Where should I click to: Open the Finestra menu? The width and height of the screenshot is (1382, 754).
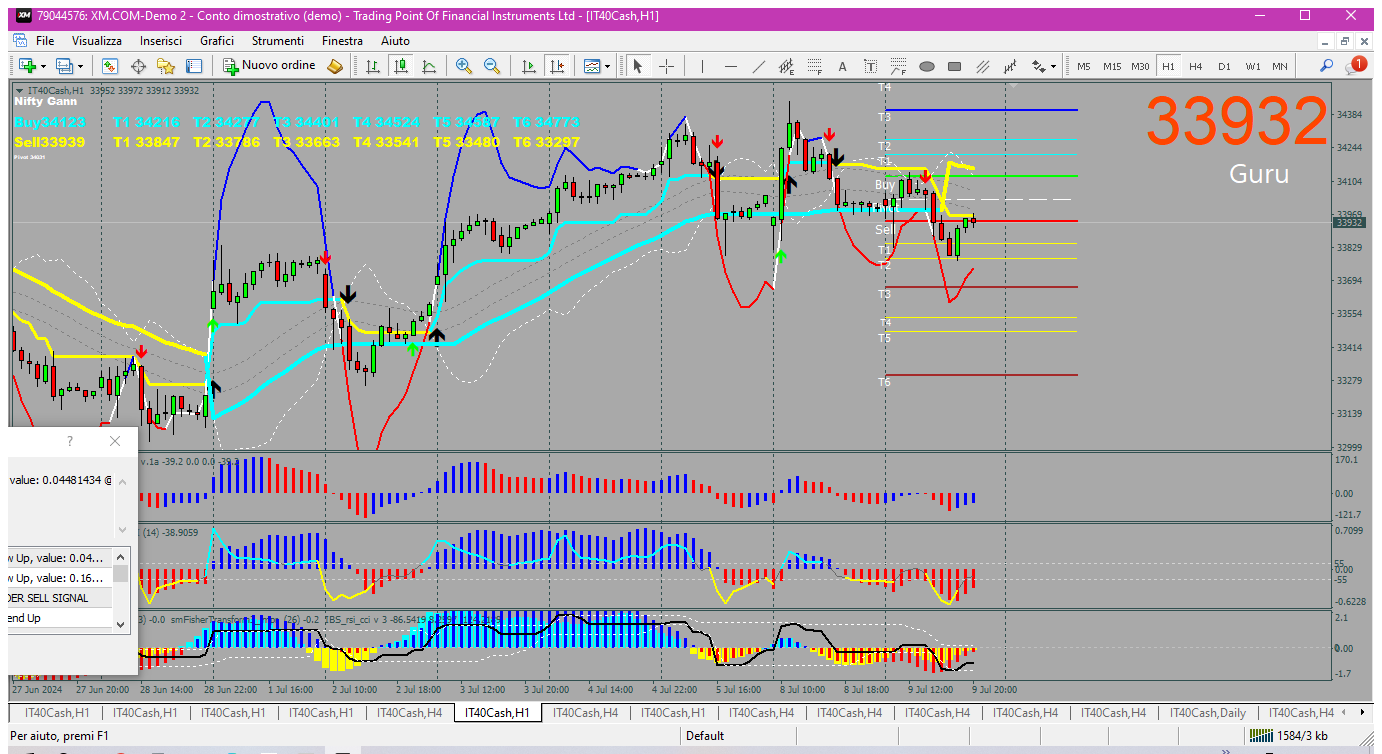point(342,41)
